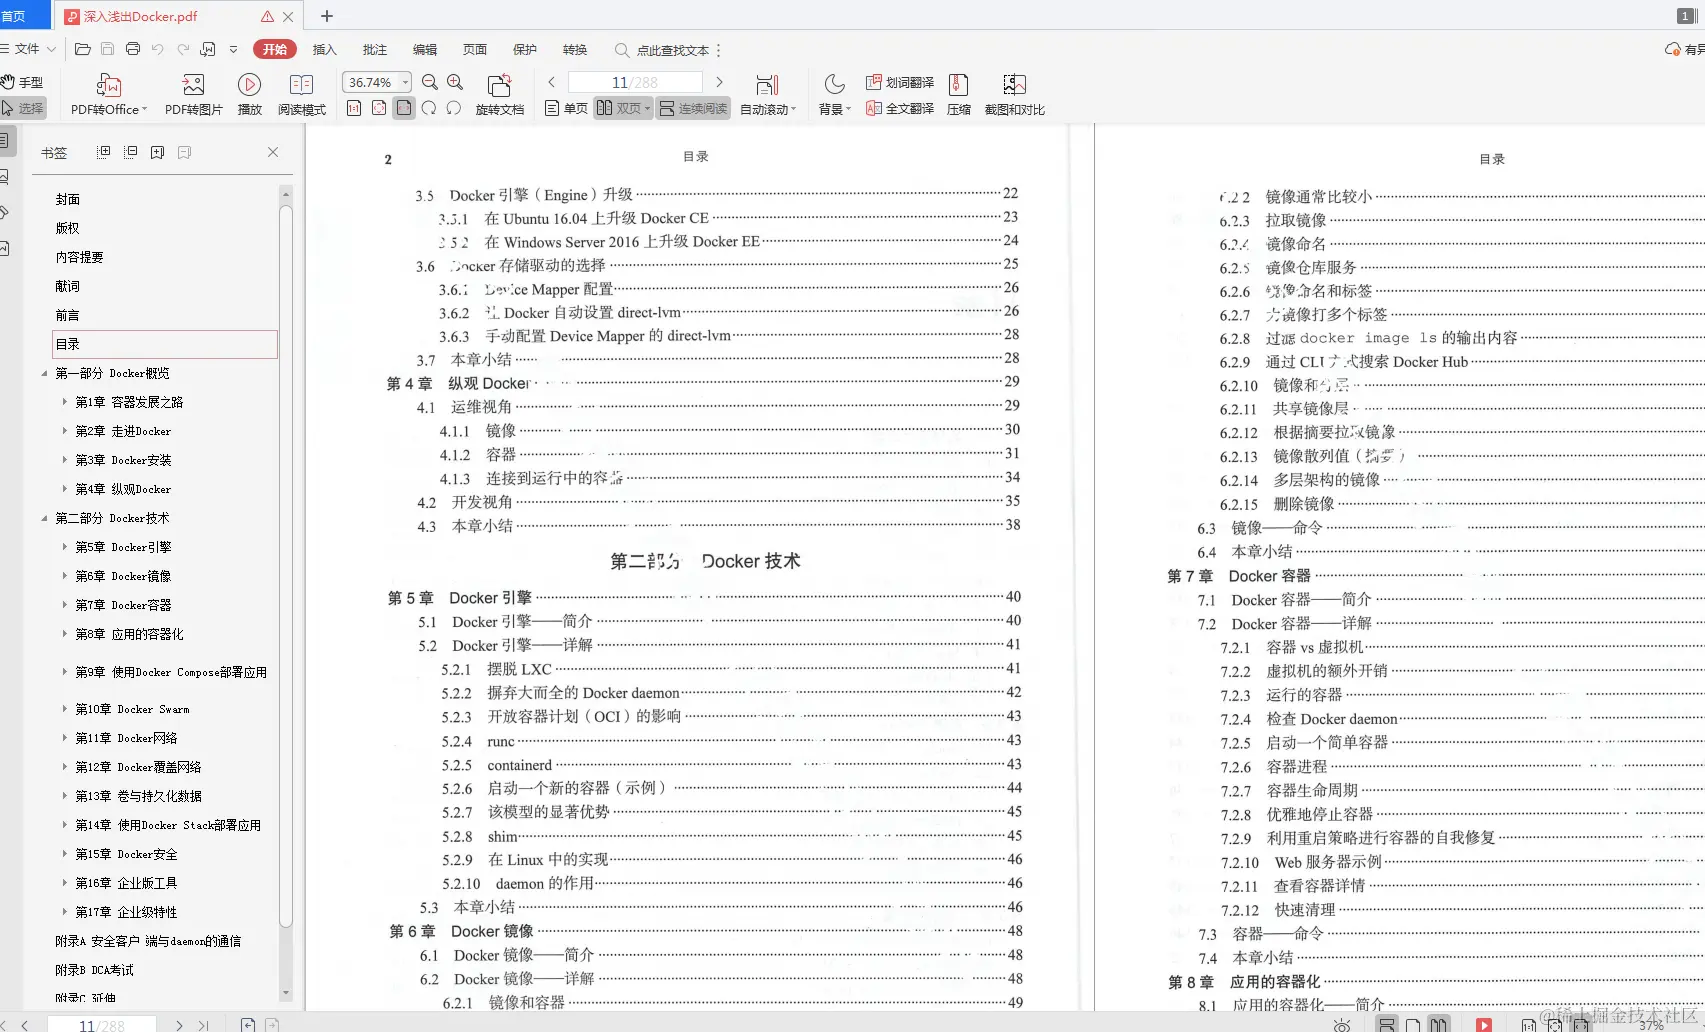Viewport: 1705px width, 1032px height.
Task: Expand the 第5章 Docker引擎 bookmark
Action: 66,547
